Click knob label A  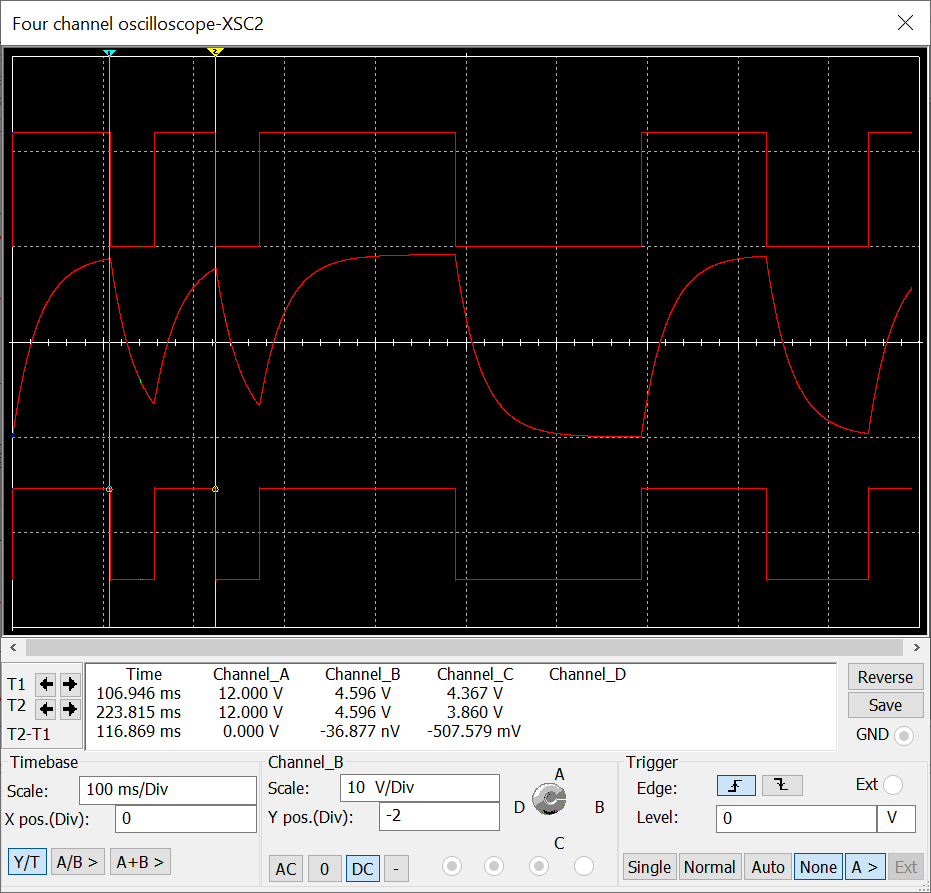(559, 774)
